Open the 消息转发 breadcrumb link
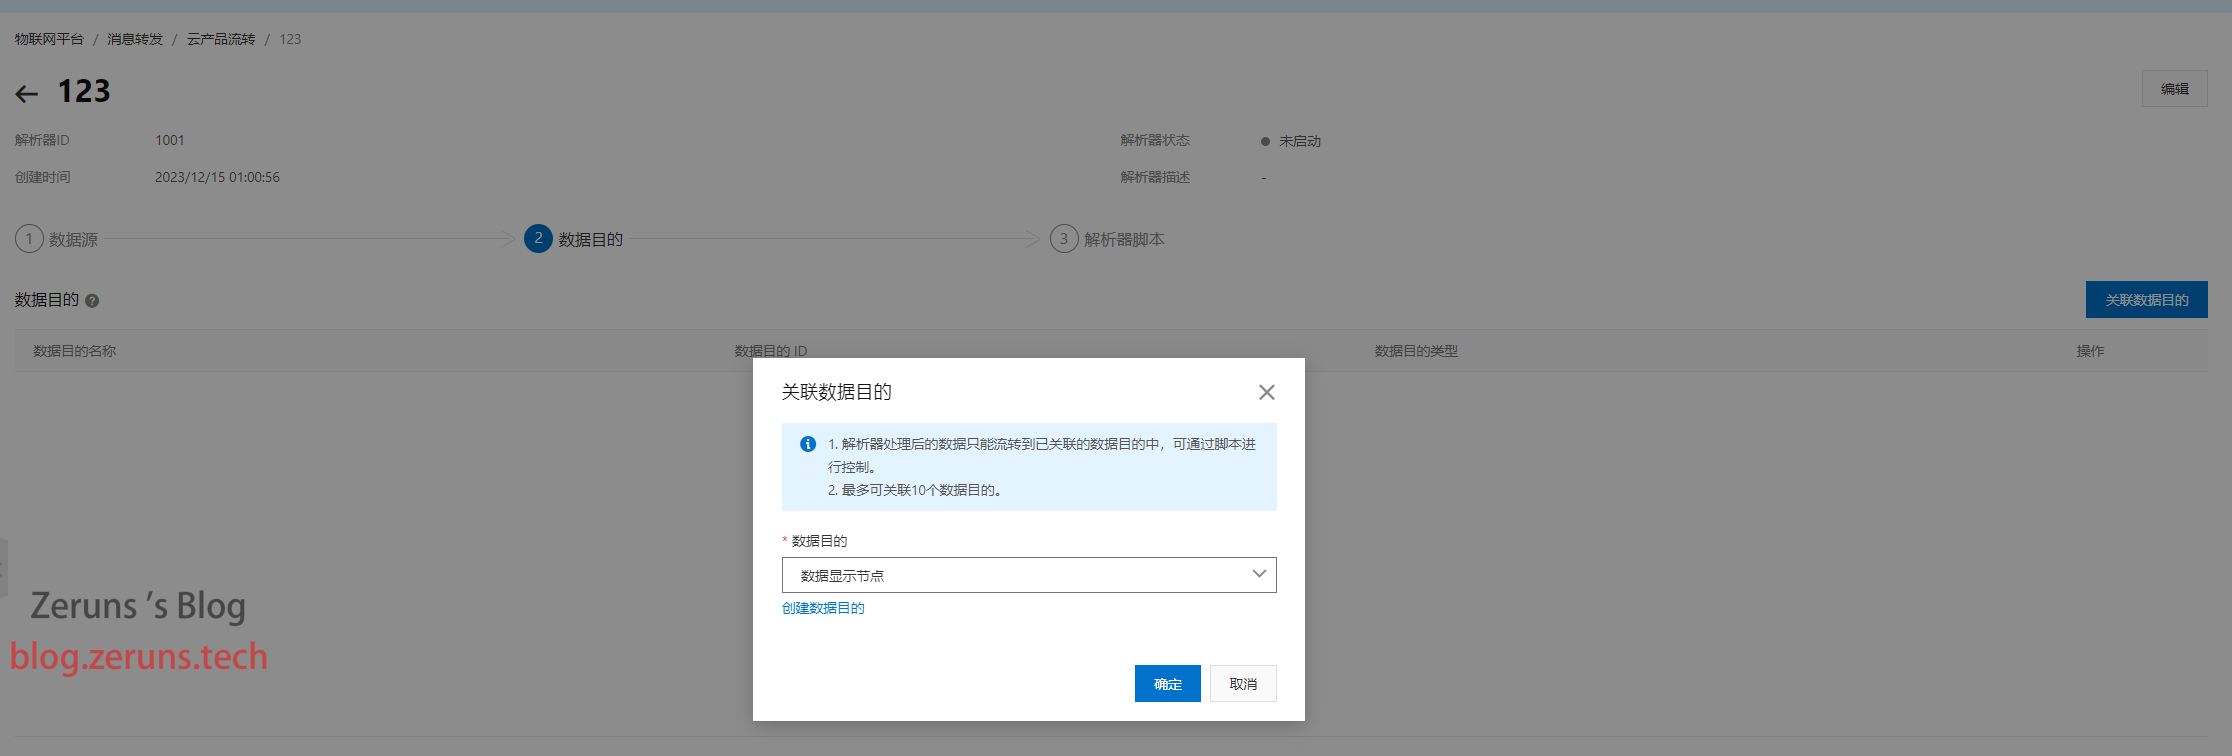 (135, 39)
